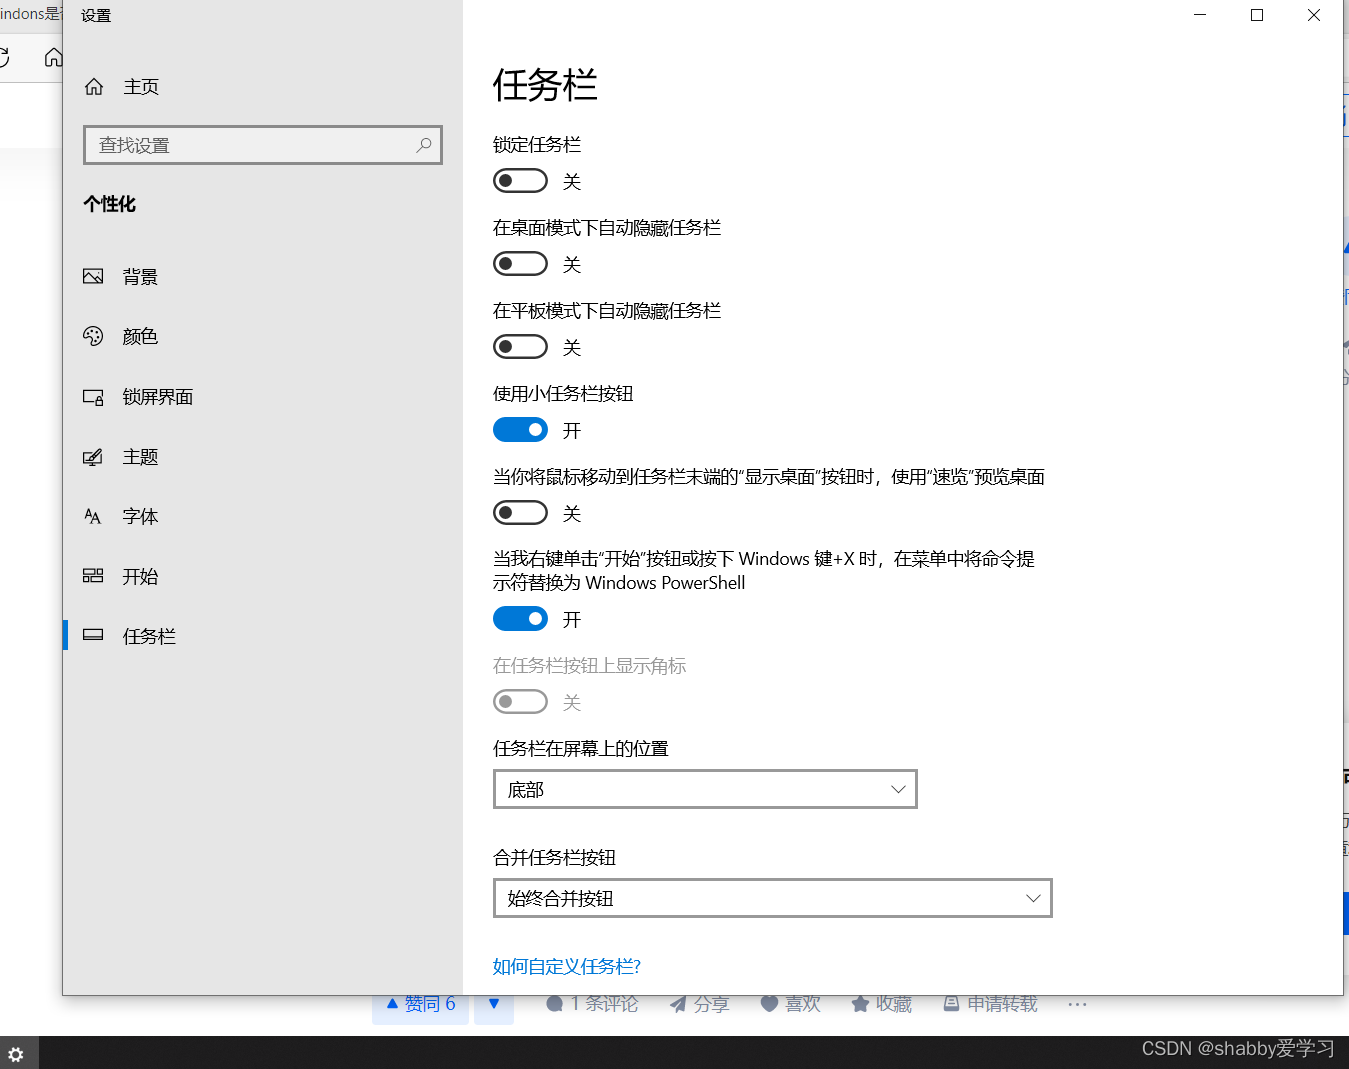1349x1069 pixels.
Task: Click 1 条评论 on the webpage
Action: click(592, 1004)
